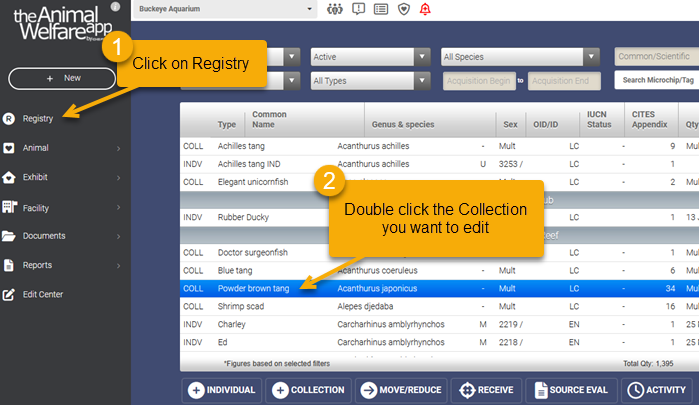Click the Documents folder icon
Screen dimensions: 699x405
coord(8,236)
